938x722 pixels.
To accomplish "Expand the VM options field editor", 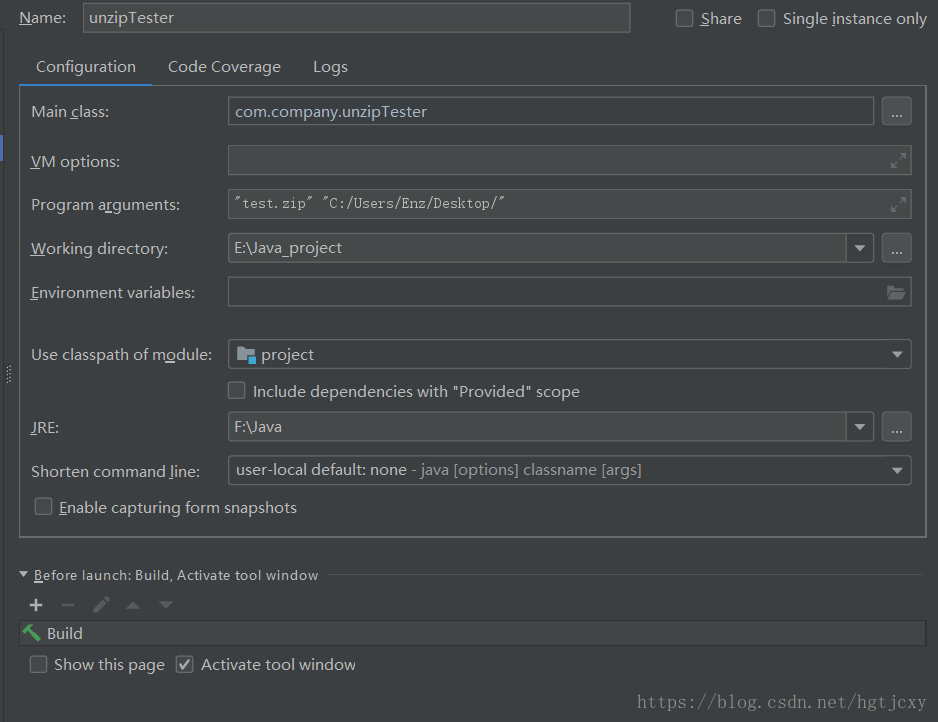I will (x=898, y=161).
